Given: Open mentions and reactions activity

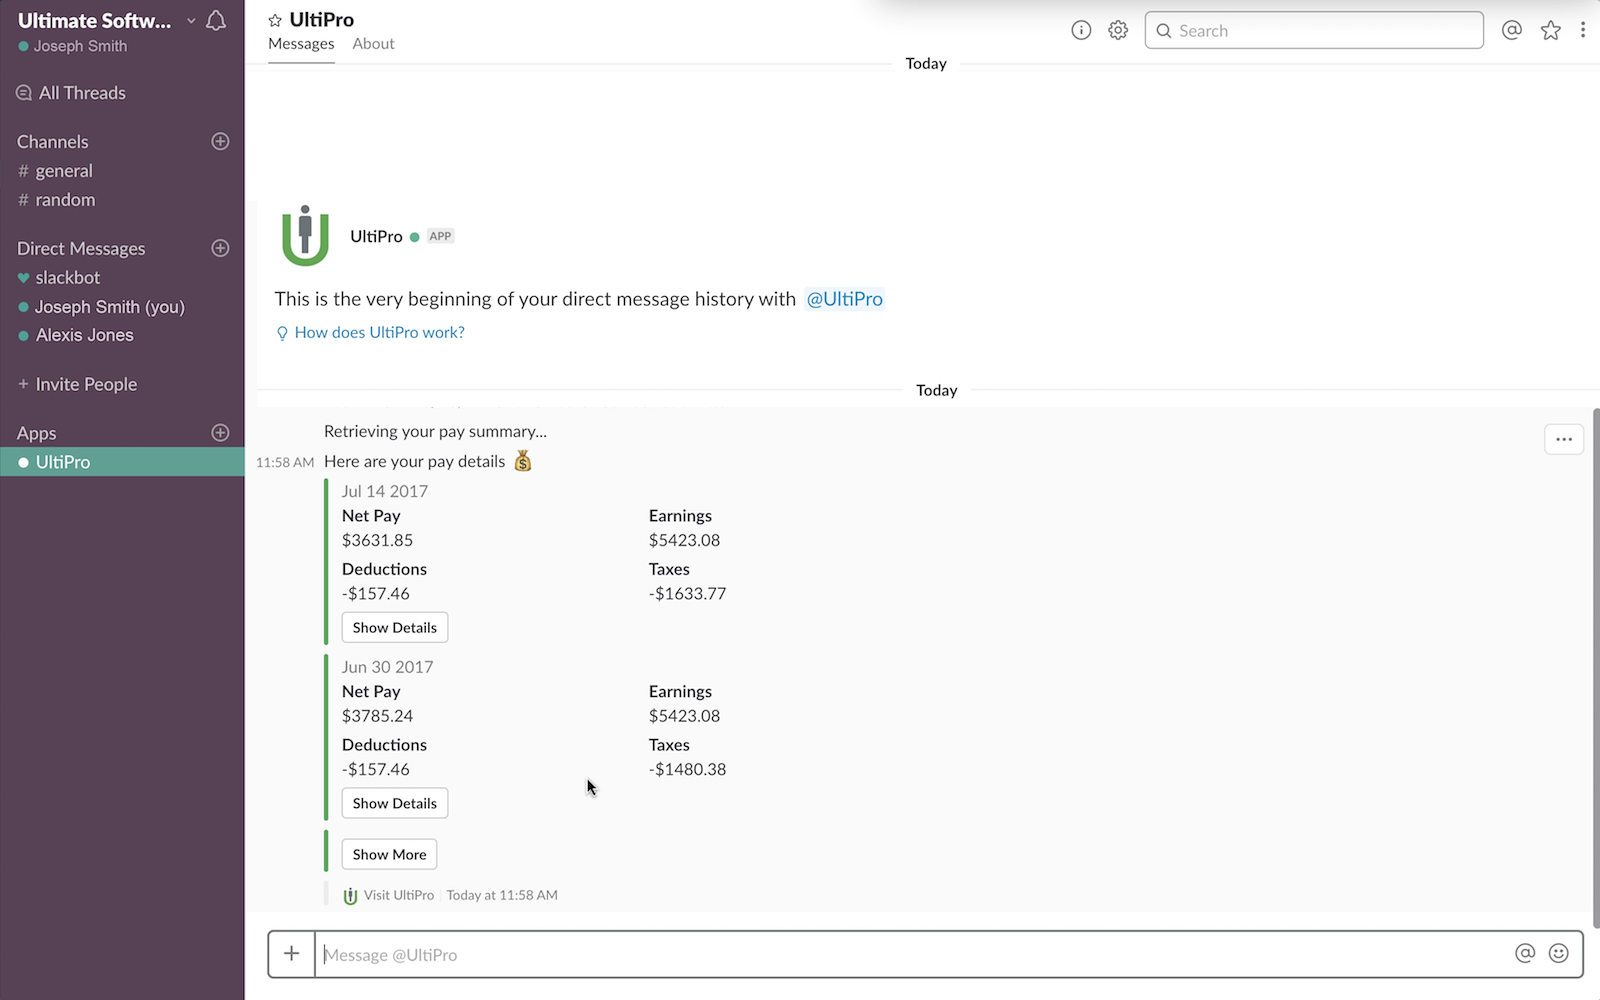Looking at the screenshot, I should tap(1512, 30).
